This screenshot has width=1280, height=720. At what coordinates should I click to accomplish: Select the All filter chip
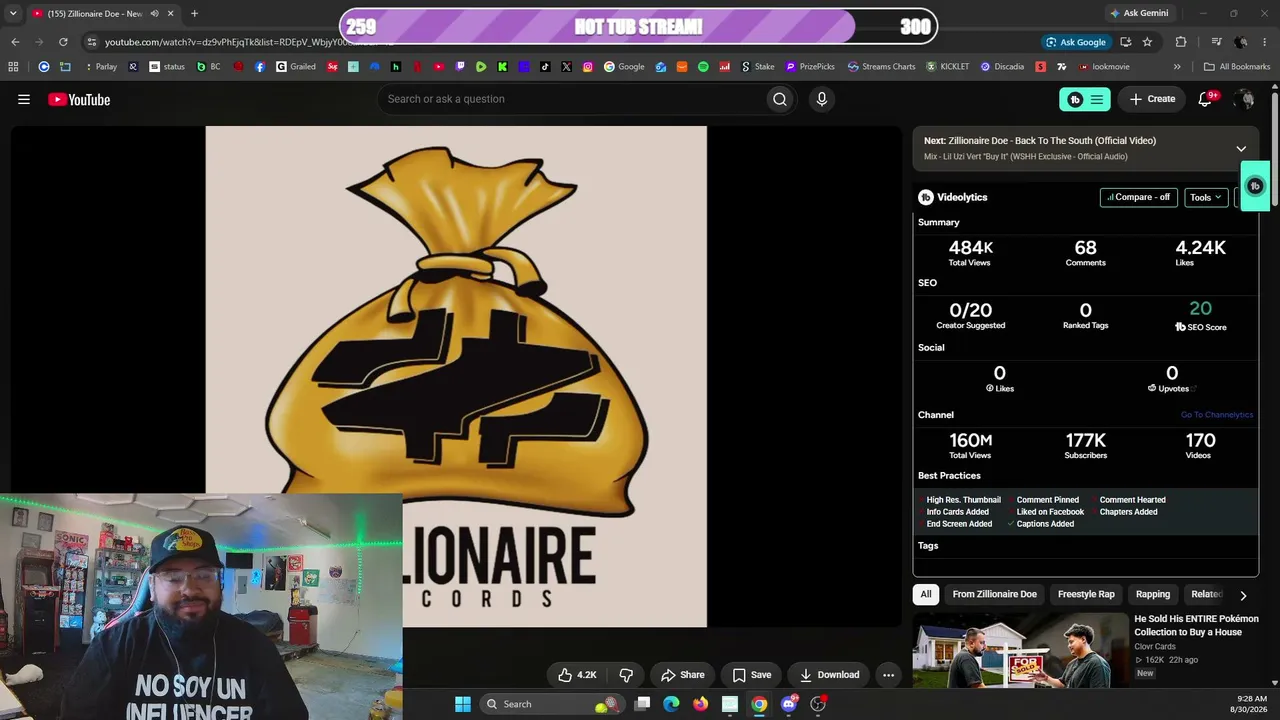click(926, 594)
